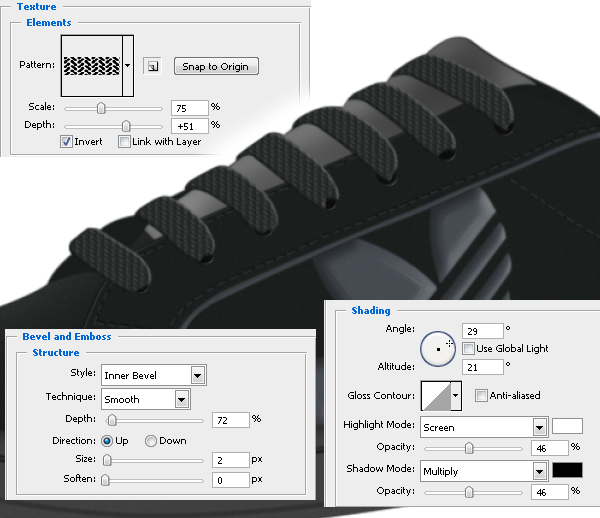
Task: Open the Style dropdown set to Inner Bevel
Action: point(154,375)
